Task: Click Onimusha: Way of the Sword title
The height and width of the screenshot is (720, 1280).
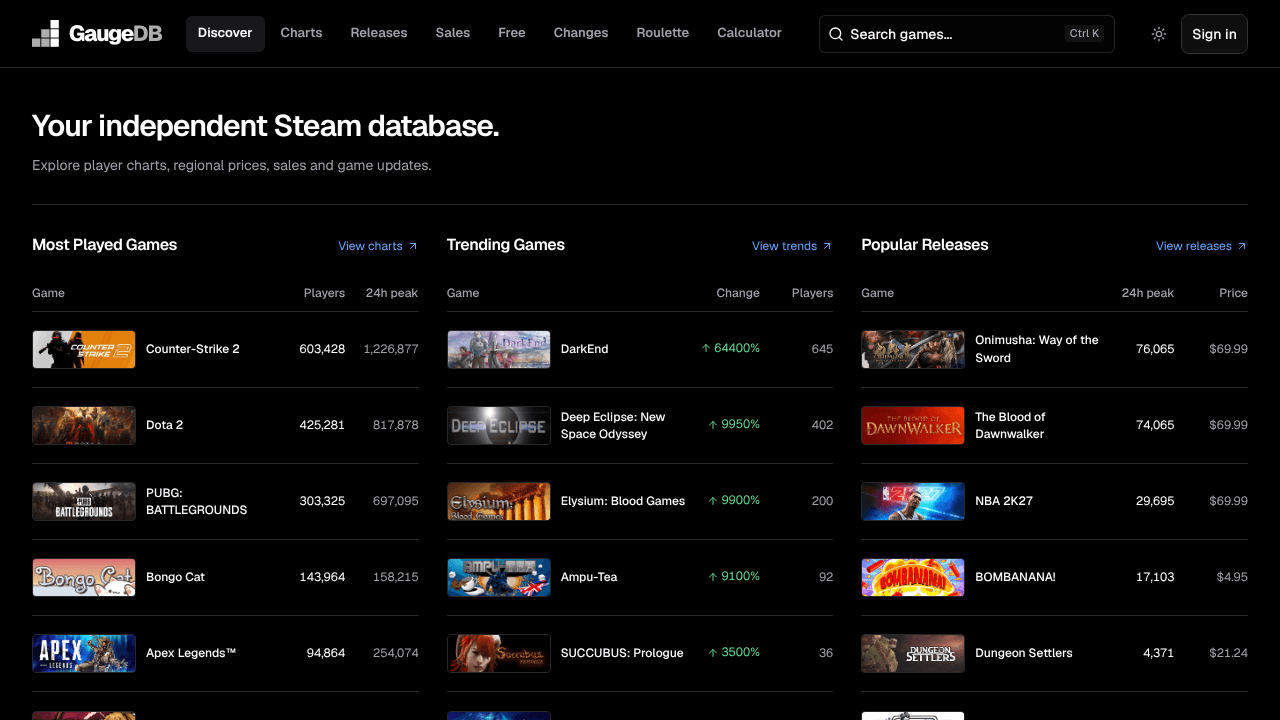Action: [x=1037, y=349]
